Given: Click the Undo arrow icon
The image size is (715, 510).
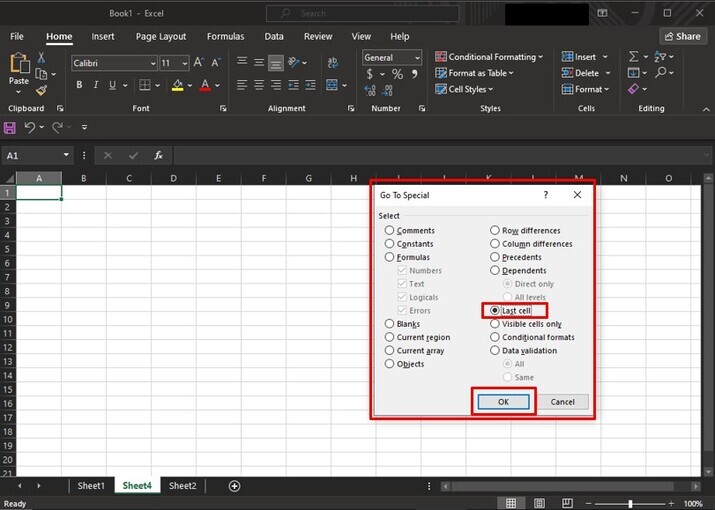Looking at the screenshot, I should (x=30, y=128).
